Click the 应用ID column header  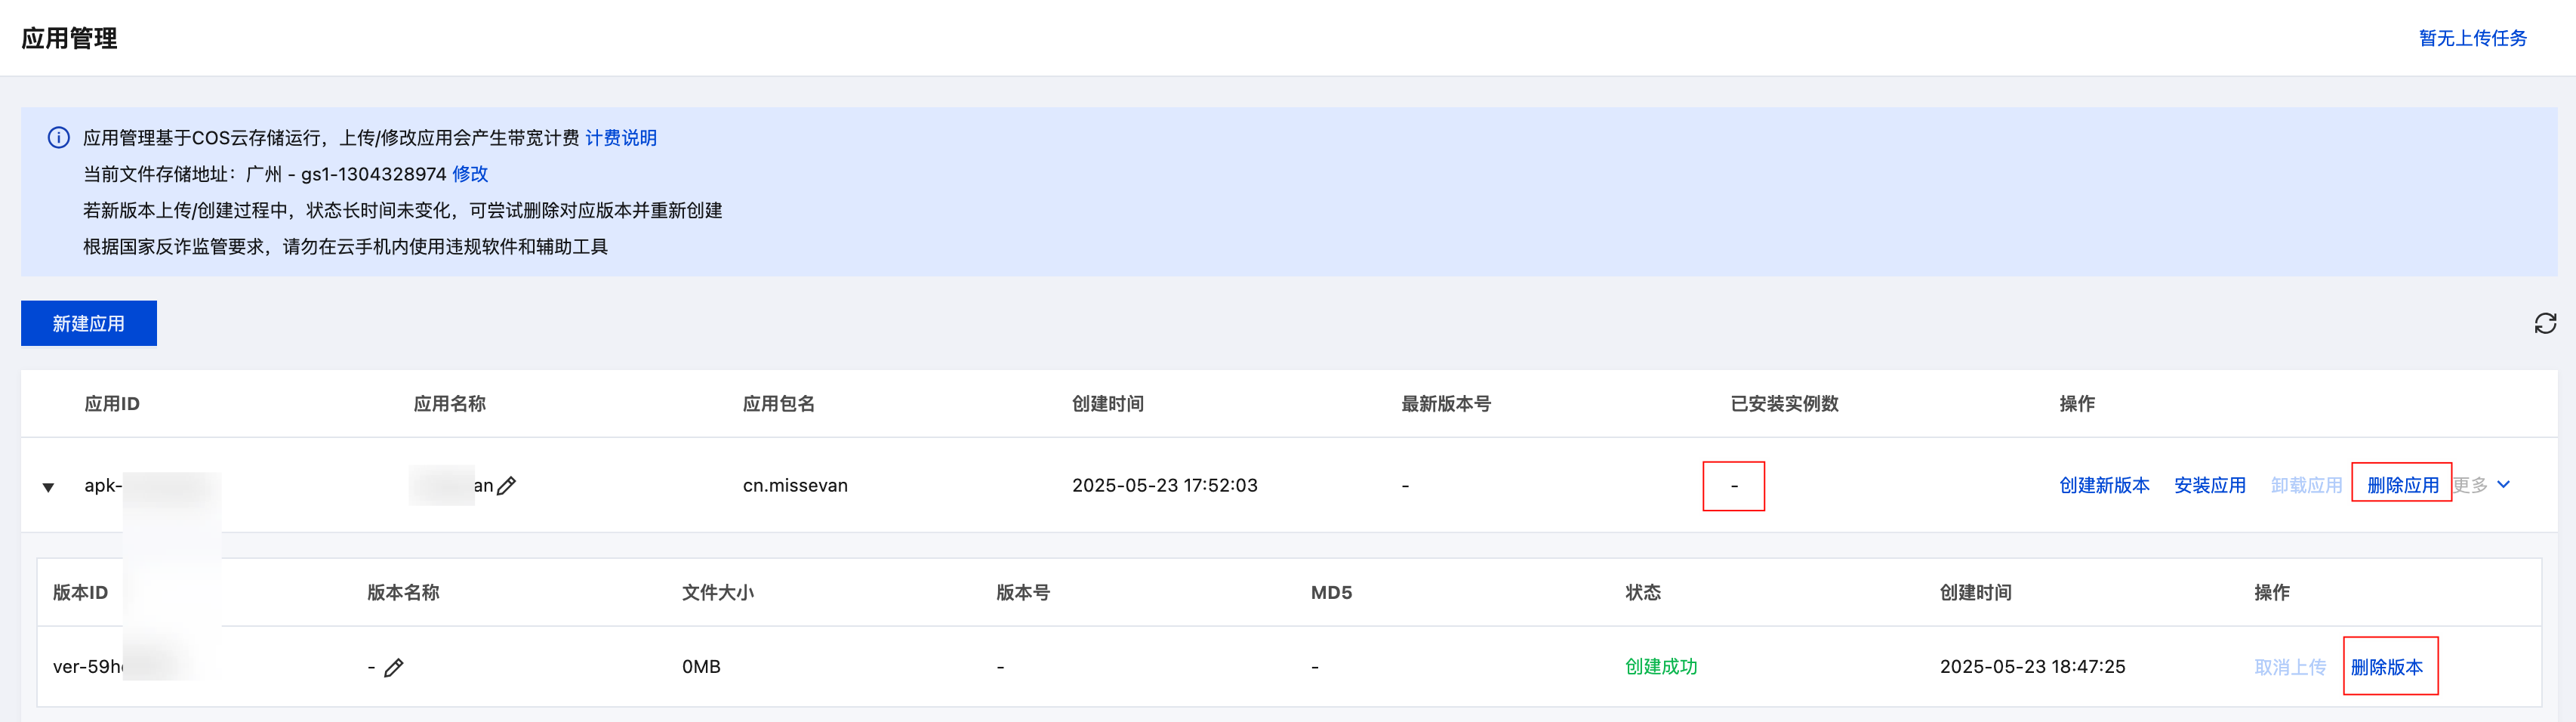112,404
